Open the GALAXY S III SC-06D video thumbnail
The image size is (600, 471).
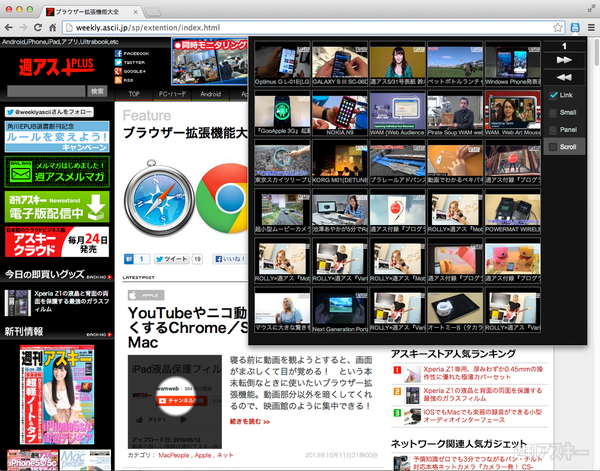pos(340,64)
